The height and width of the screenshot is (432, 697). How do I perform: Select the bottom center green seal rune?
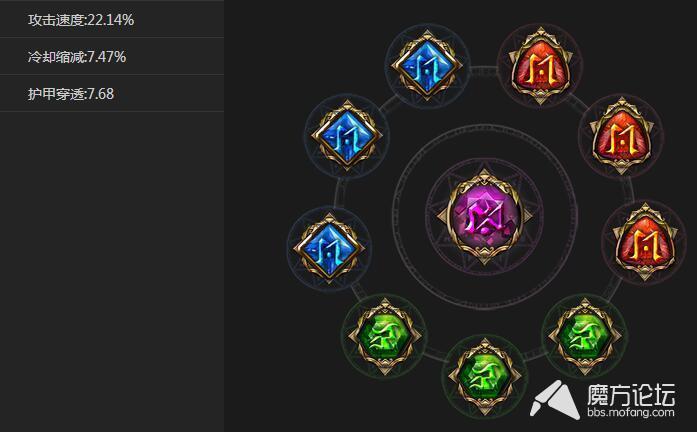(485, 376)
